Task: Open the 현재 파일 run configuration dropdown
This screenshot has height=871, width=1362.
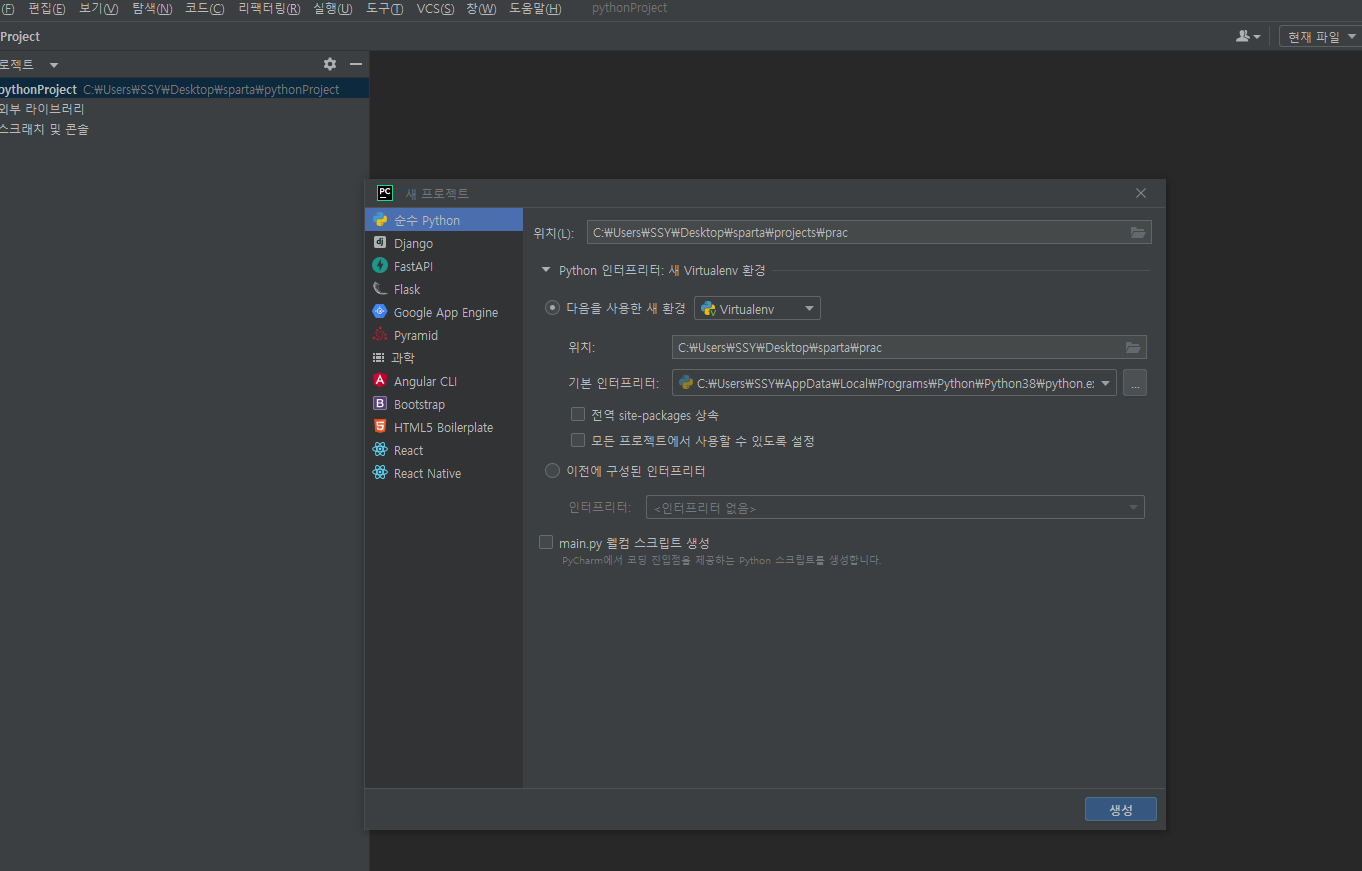Action: 1320,37
